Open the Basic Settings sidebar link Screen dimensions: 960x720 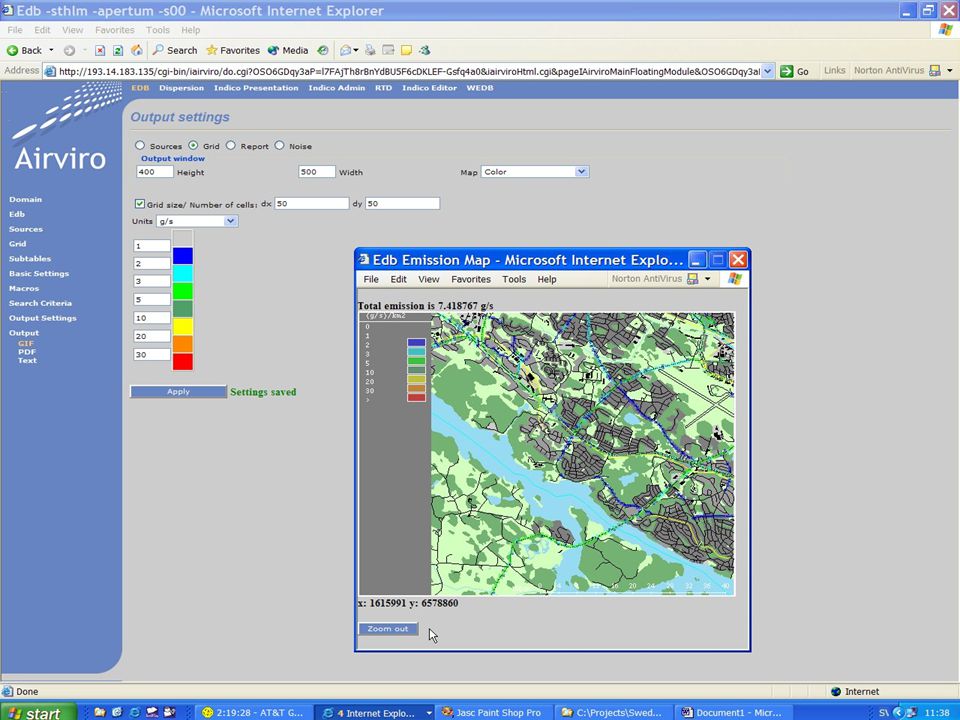pos(39,274)
